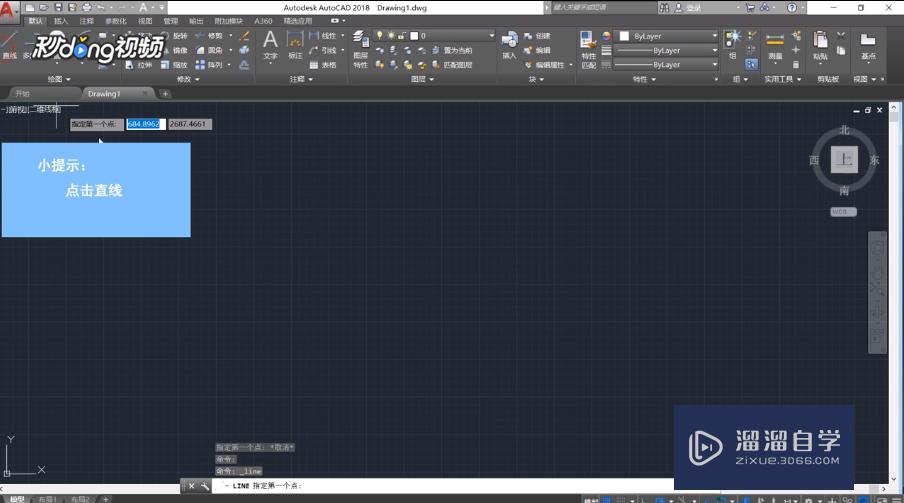904x503 pixels.
Task: Click the Erase tool icon
Action: coord(244,36)
